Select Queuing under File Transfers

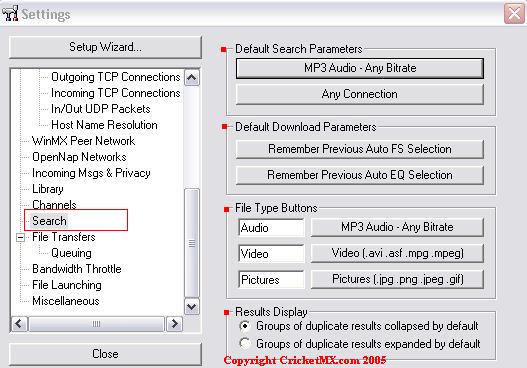[x=71, y=253]
